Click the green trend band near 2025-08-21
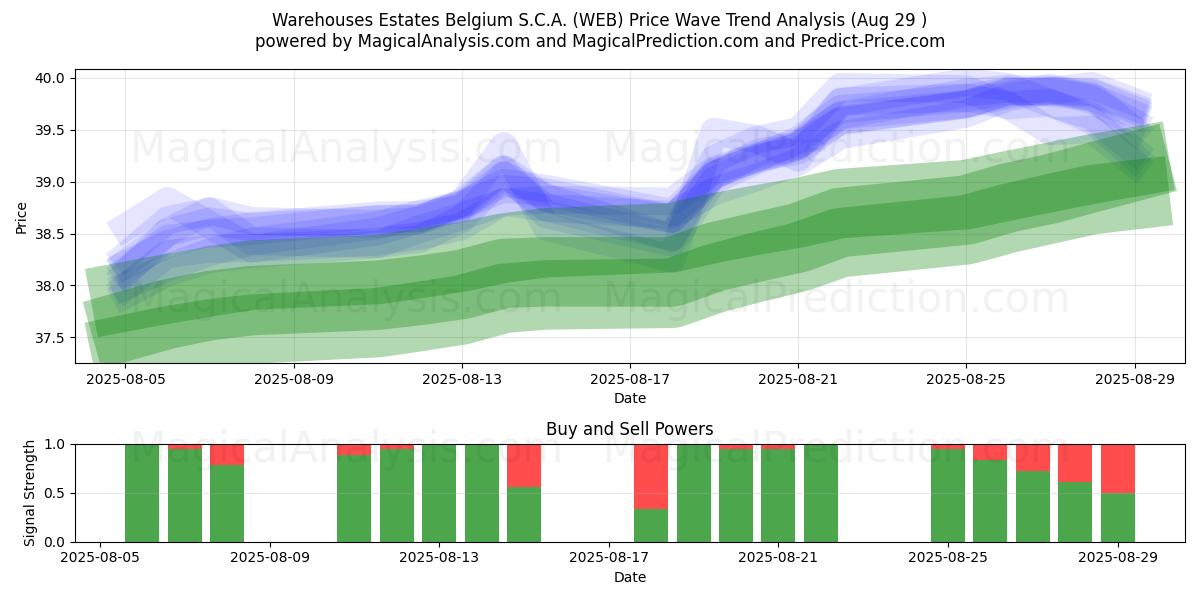Image resolution: width=1200 pixels, height=600 pixels. (x=797, y=235)
